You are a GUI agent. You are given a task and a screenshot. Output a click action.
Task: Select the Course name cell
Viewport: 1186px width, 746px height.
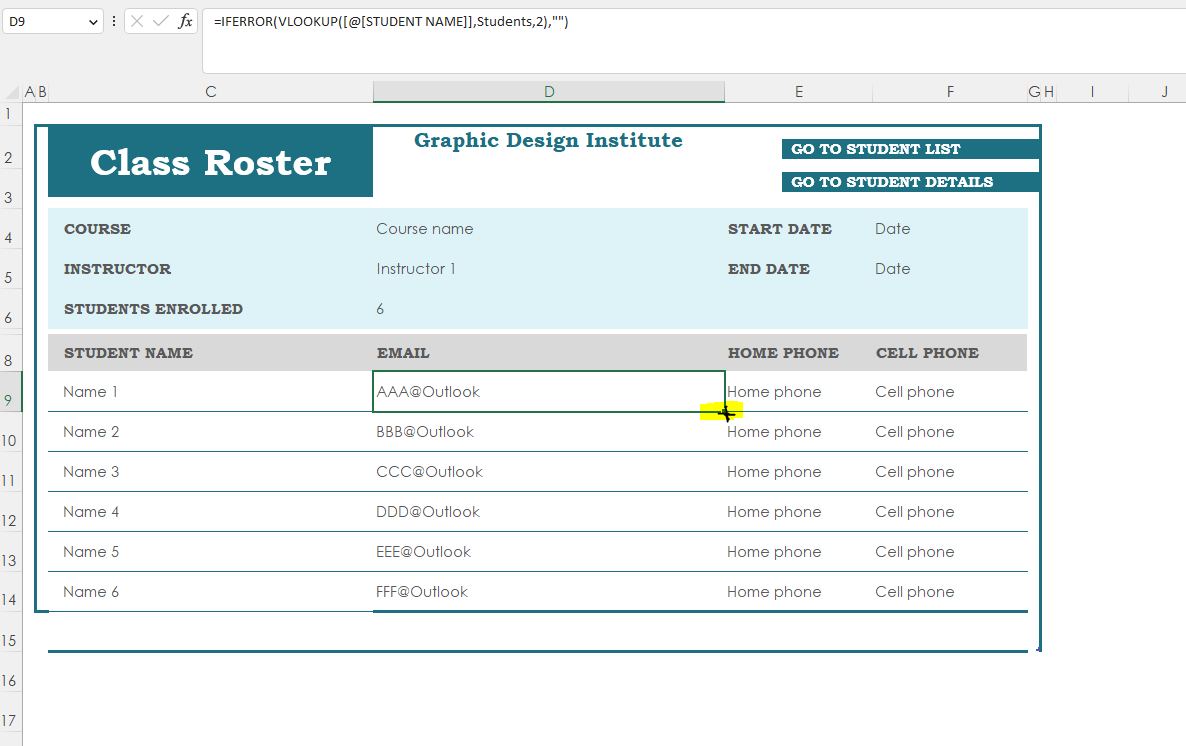point(549,228)
